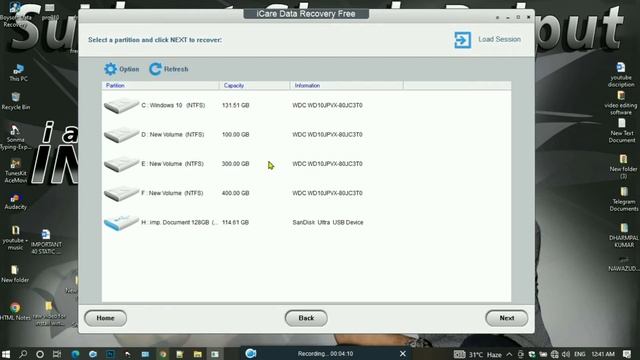Click the '300.00 GB' capacity cell
The image size is (640, 360).
[x=236, y=164]
